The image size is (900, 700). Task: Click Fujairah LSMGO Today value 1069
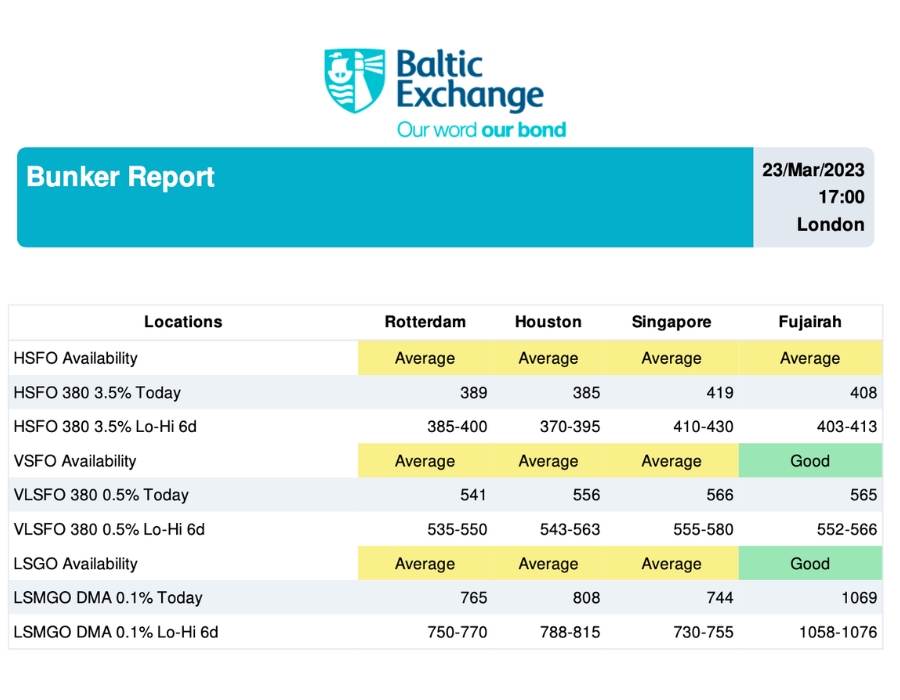(859, 598)
